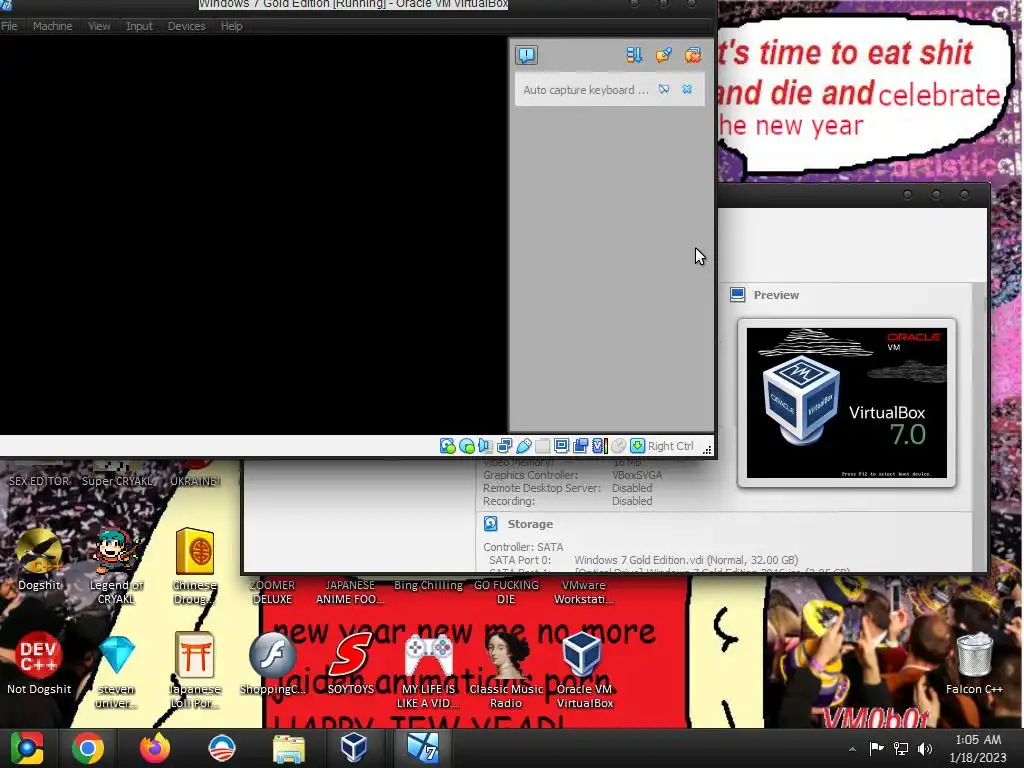Image resolution: width=1024 pixels, height=768 pixels.
Task: Click the Remote Desktop Server Disabled value
Action: (632, 488)
